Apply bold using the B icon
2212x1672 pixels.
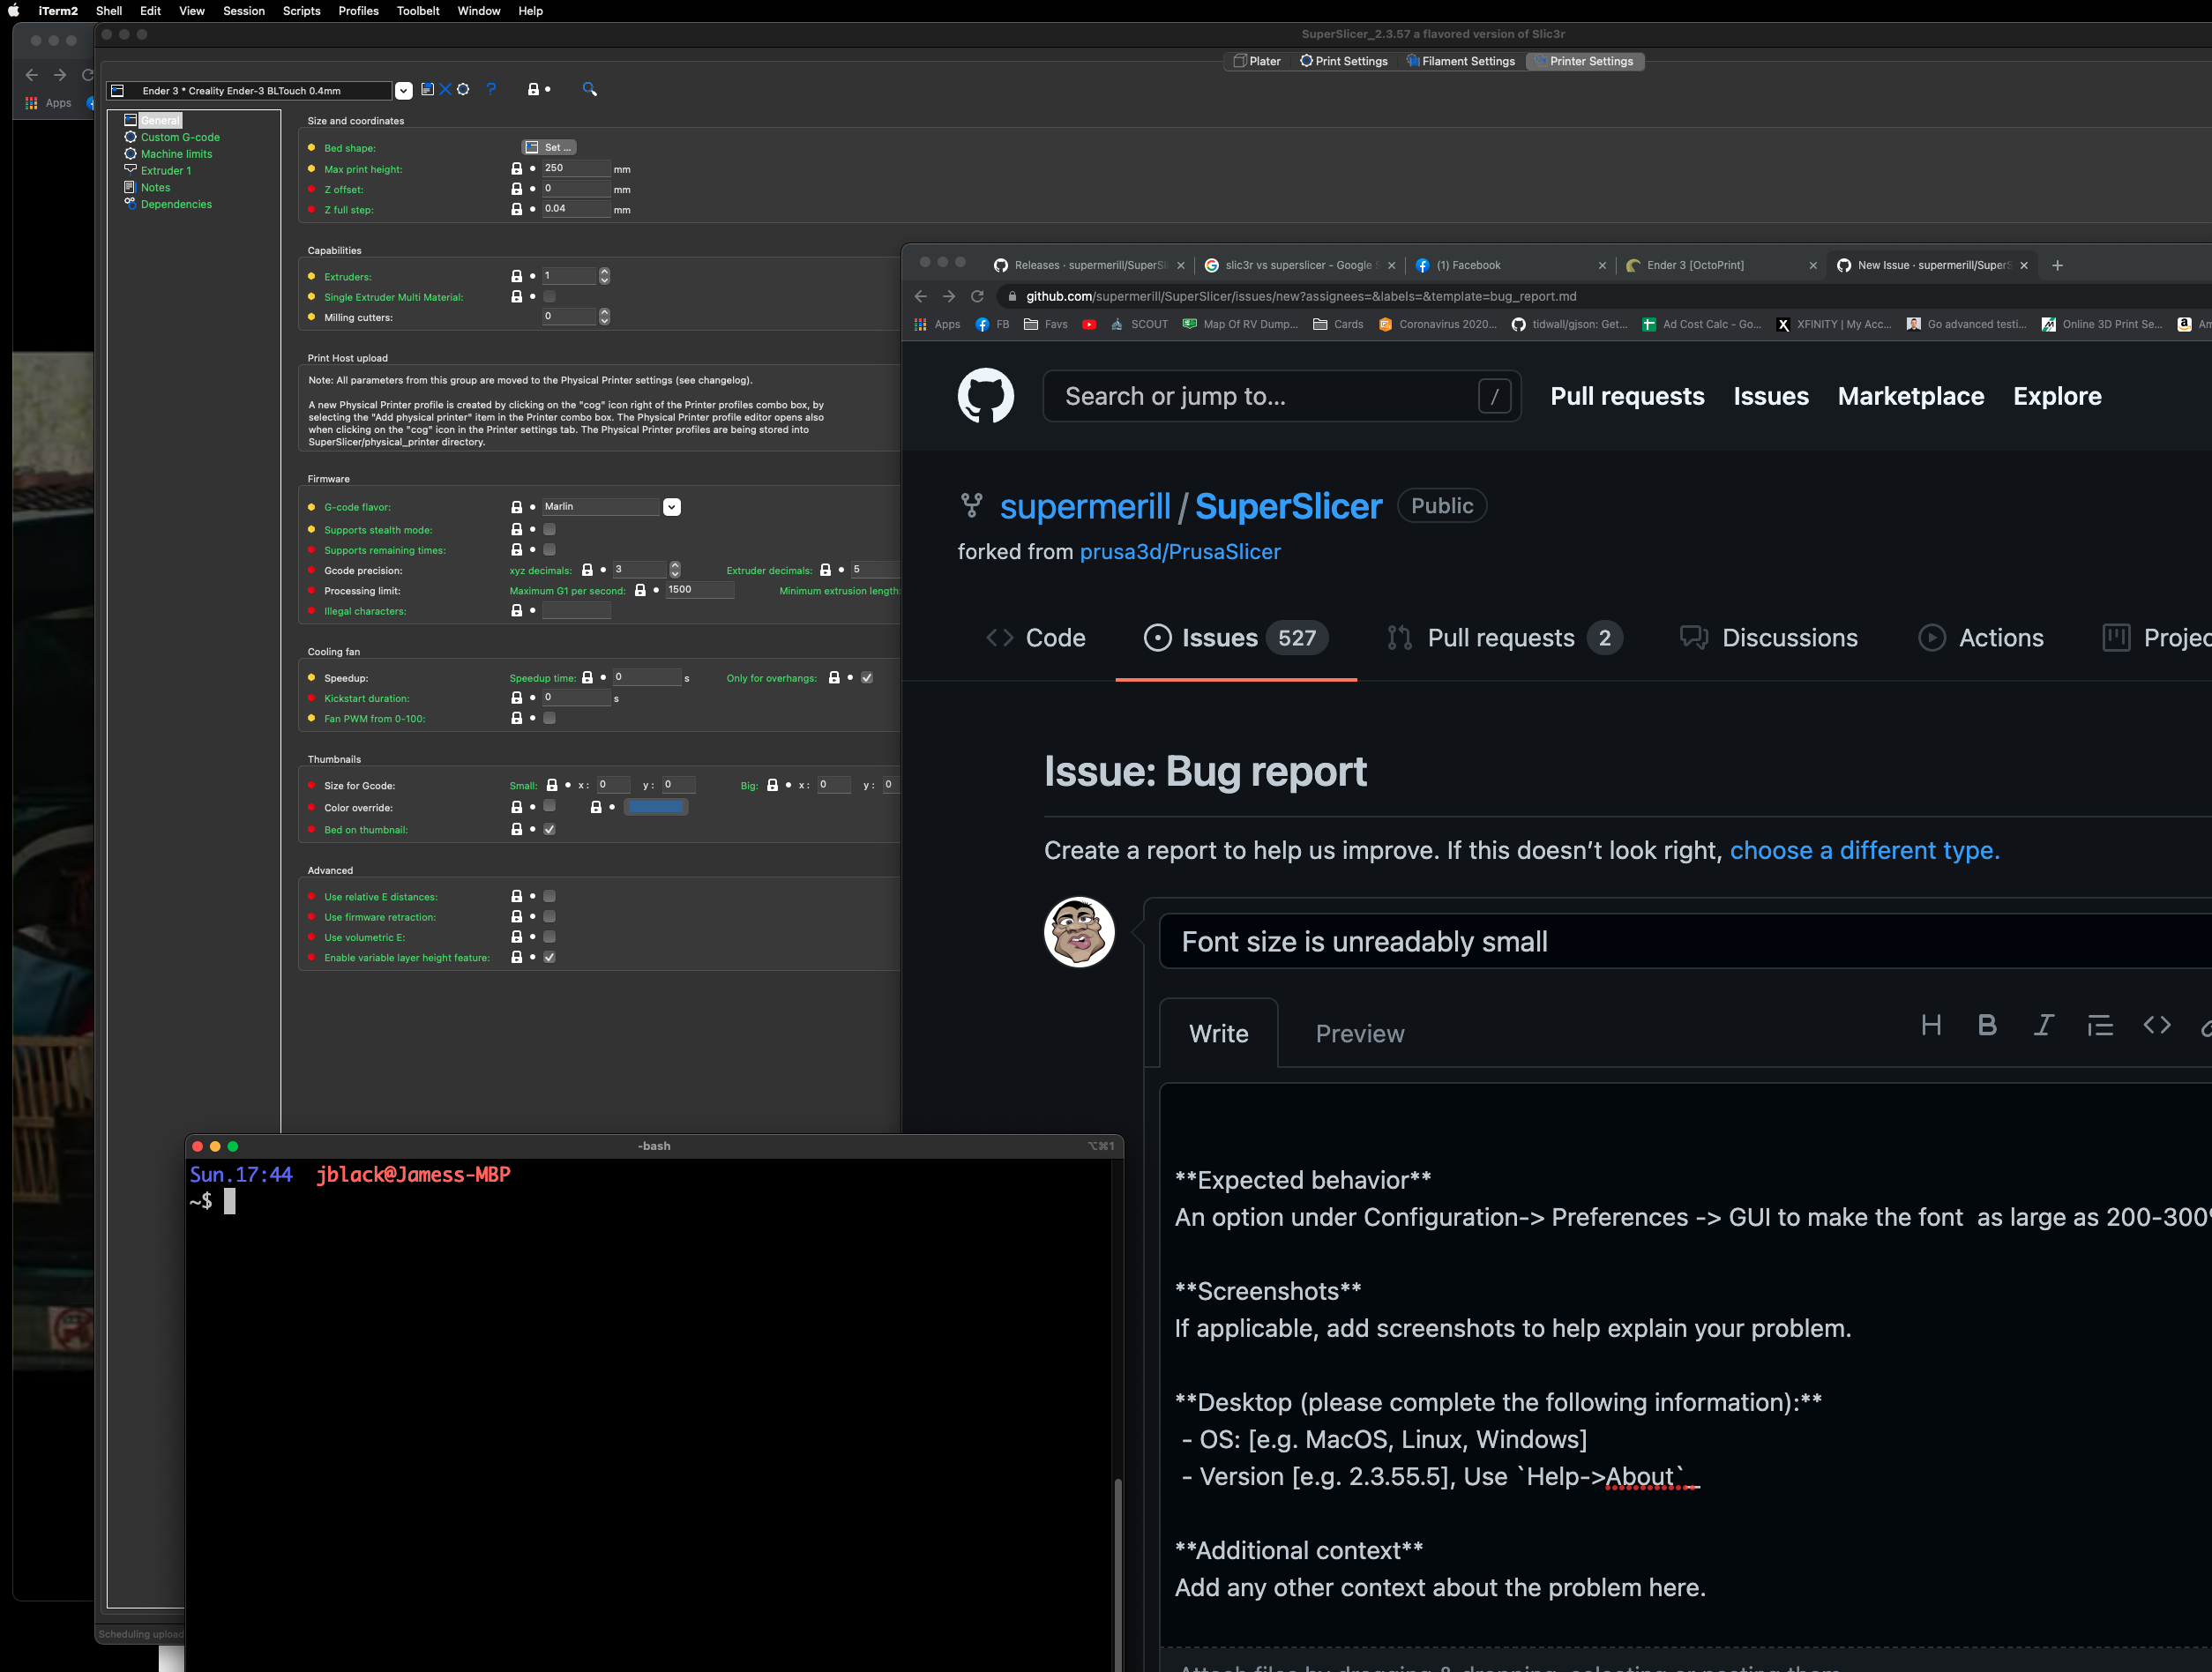click(x=1987, y=1026)
